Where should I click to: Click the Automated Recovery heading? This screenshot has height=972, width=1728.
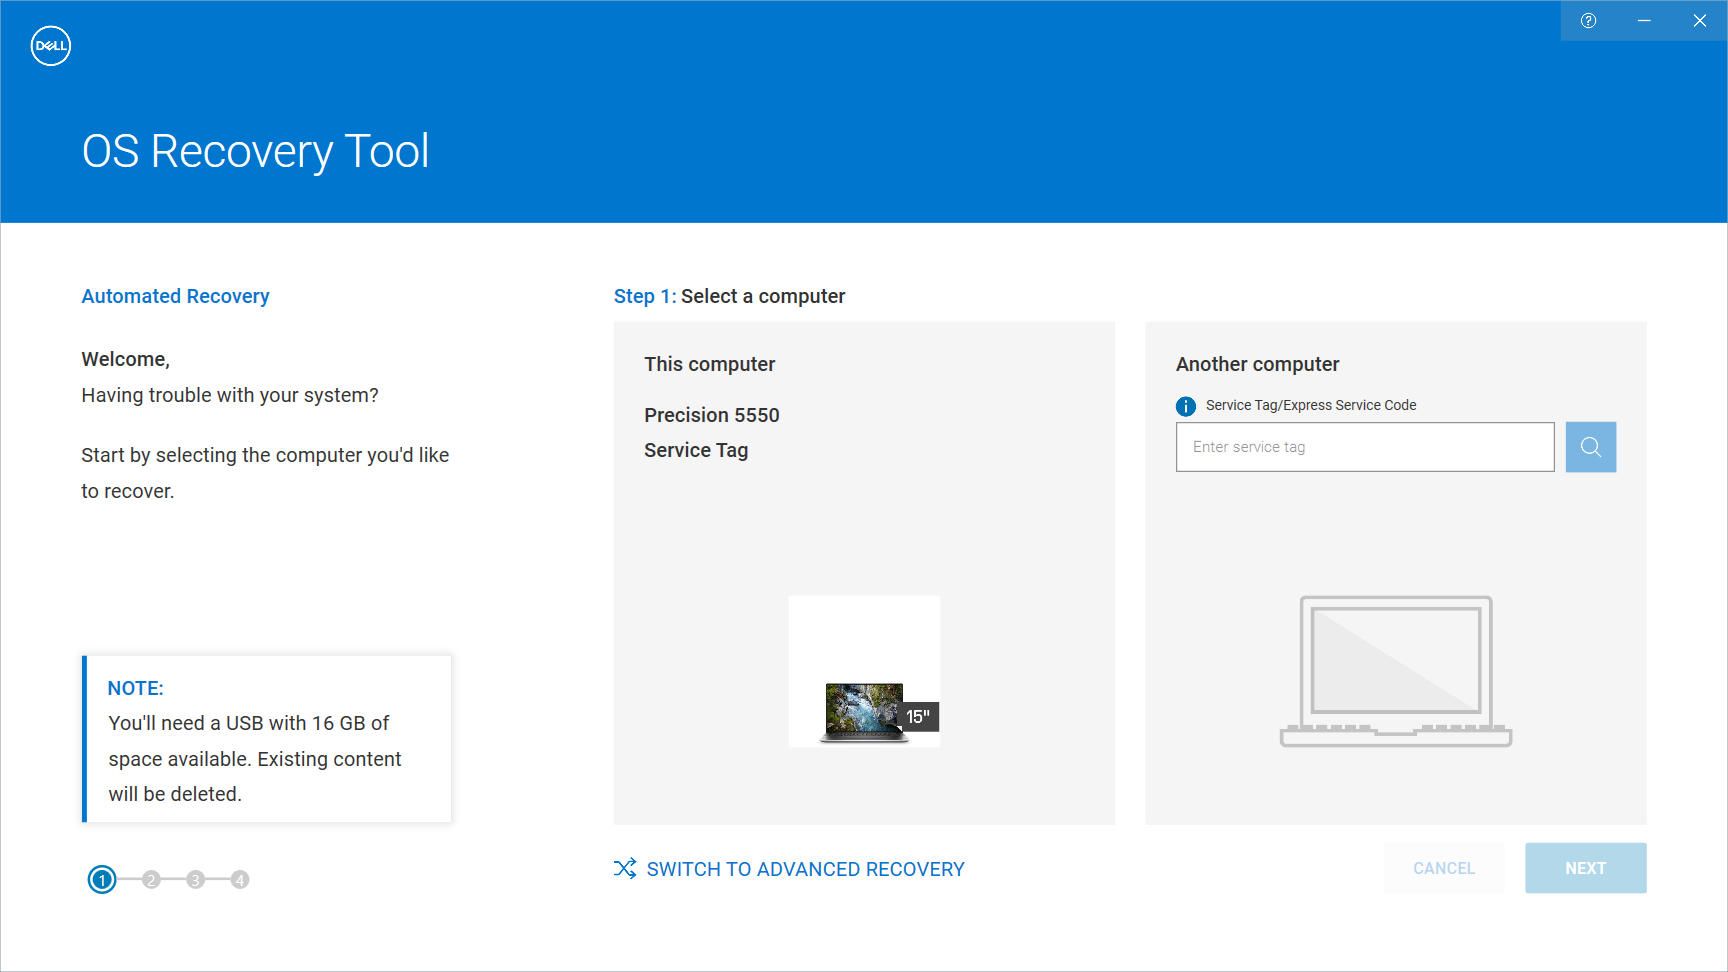click(175, 296)
